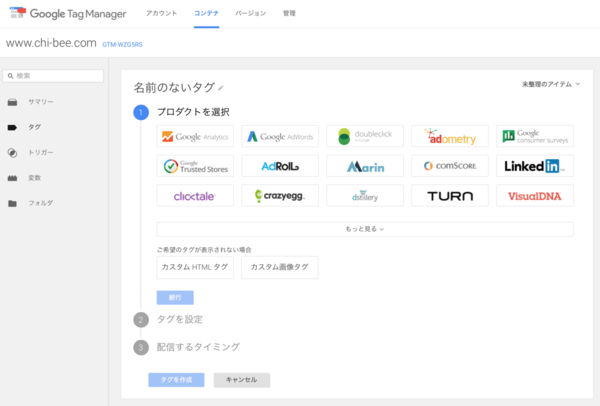Click the 名前のないタグ title

click(x=174, y=87)
